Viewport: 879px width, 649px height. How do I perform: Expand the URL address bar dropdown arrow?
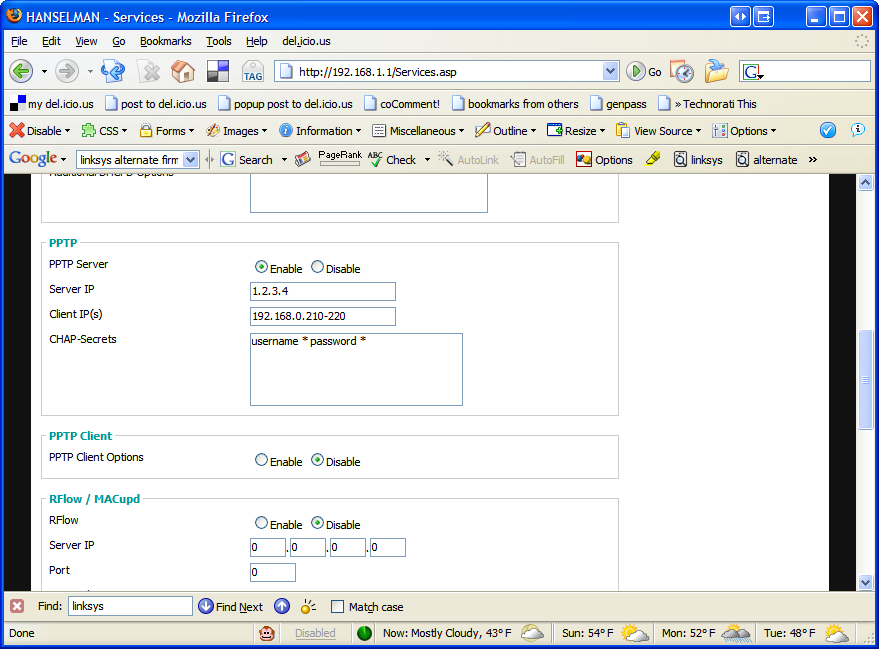(610, 71)
